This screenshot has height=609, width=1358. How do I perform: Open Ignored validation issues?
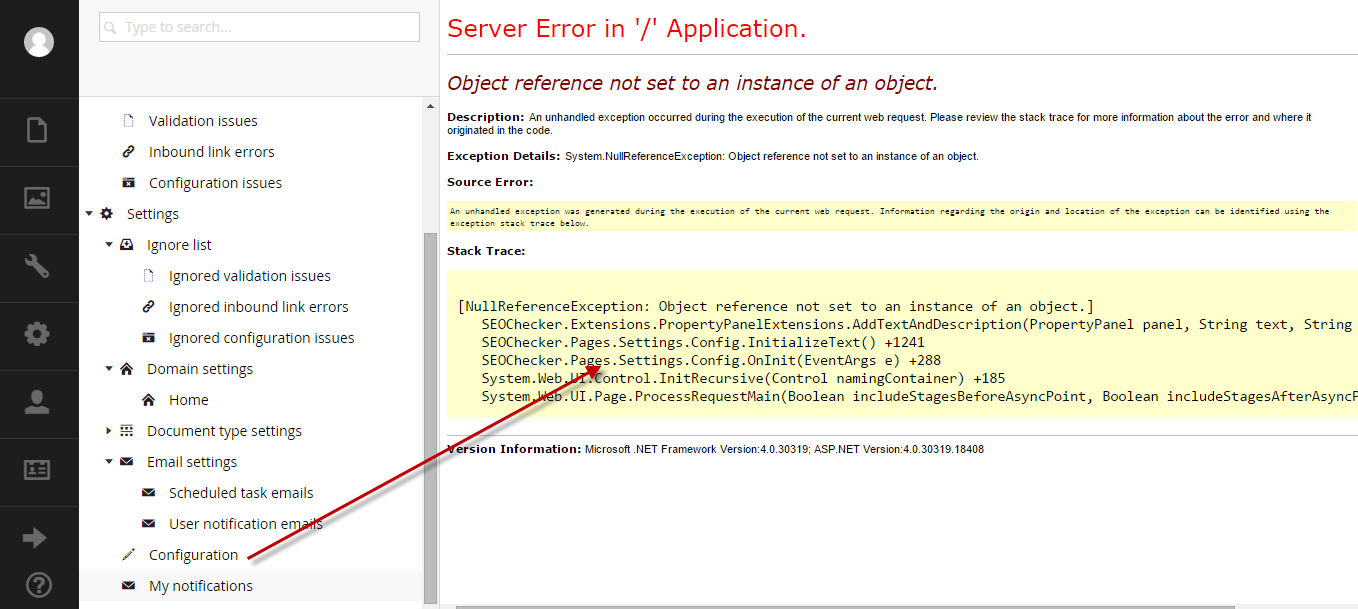point(250,276)
